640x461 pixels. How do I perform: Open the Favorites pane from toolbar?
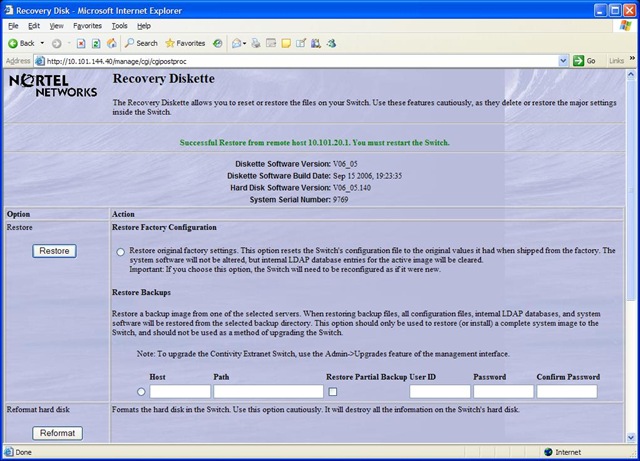pos(185,43)
